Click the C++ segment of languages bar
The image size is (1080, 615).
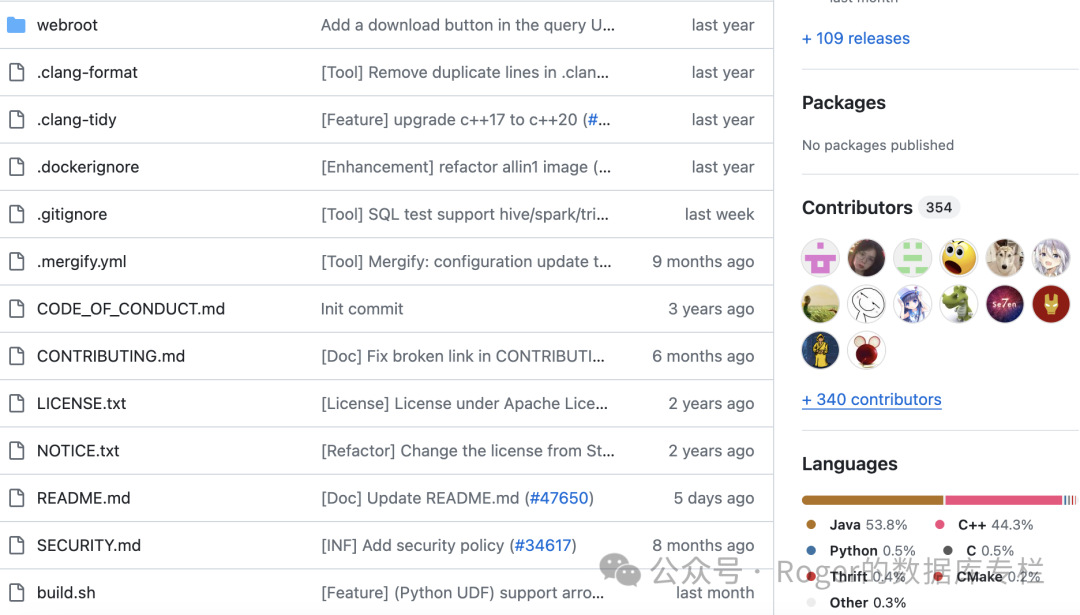click(x=1003, y=500)
